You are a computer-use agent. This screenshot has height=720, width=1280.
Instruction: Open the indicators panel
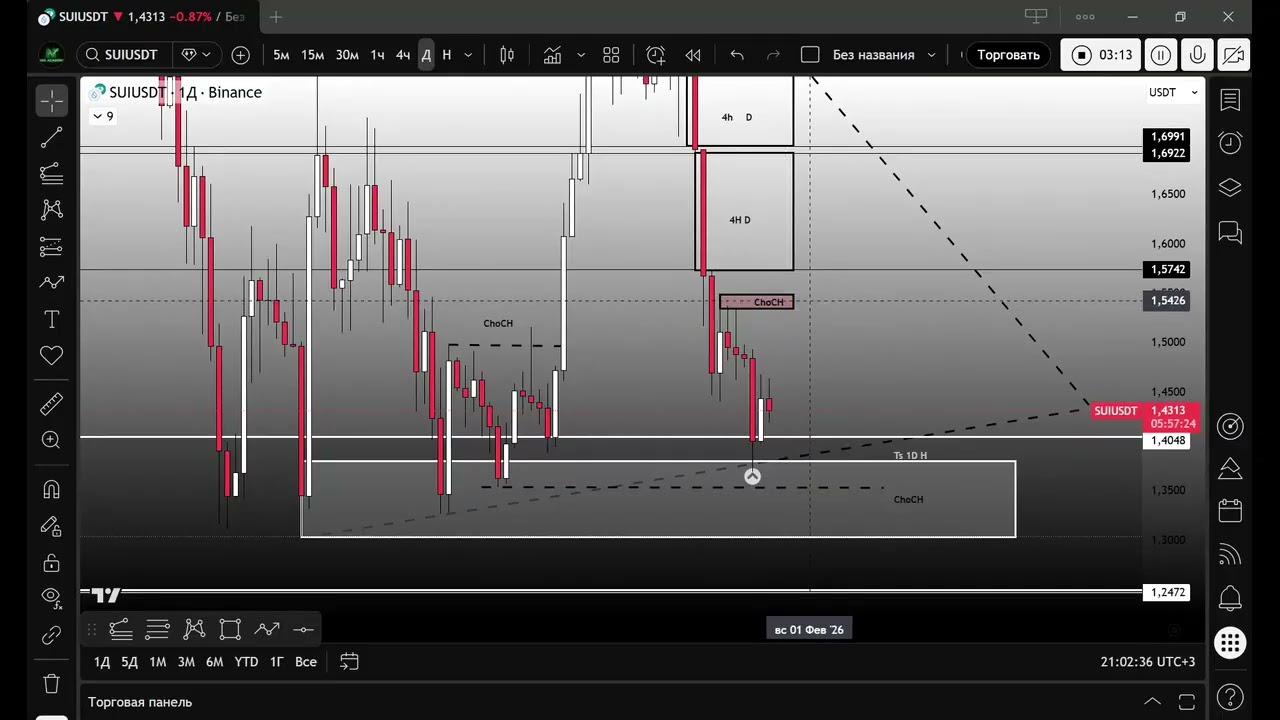click(x=552, y=55)
